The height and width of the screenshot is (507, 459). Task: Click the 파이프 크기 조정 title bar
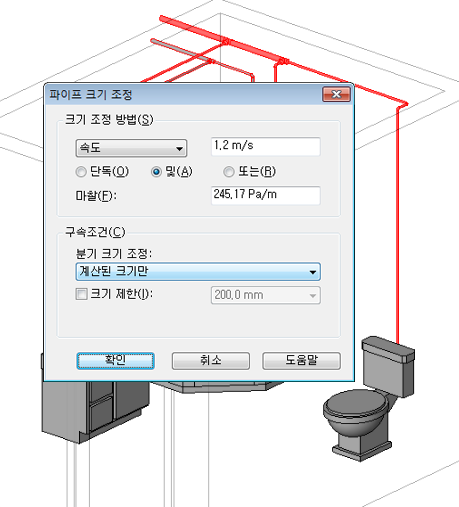tap(183, 94)
